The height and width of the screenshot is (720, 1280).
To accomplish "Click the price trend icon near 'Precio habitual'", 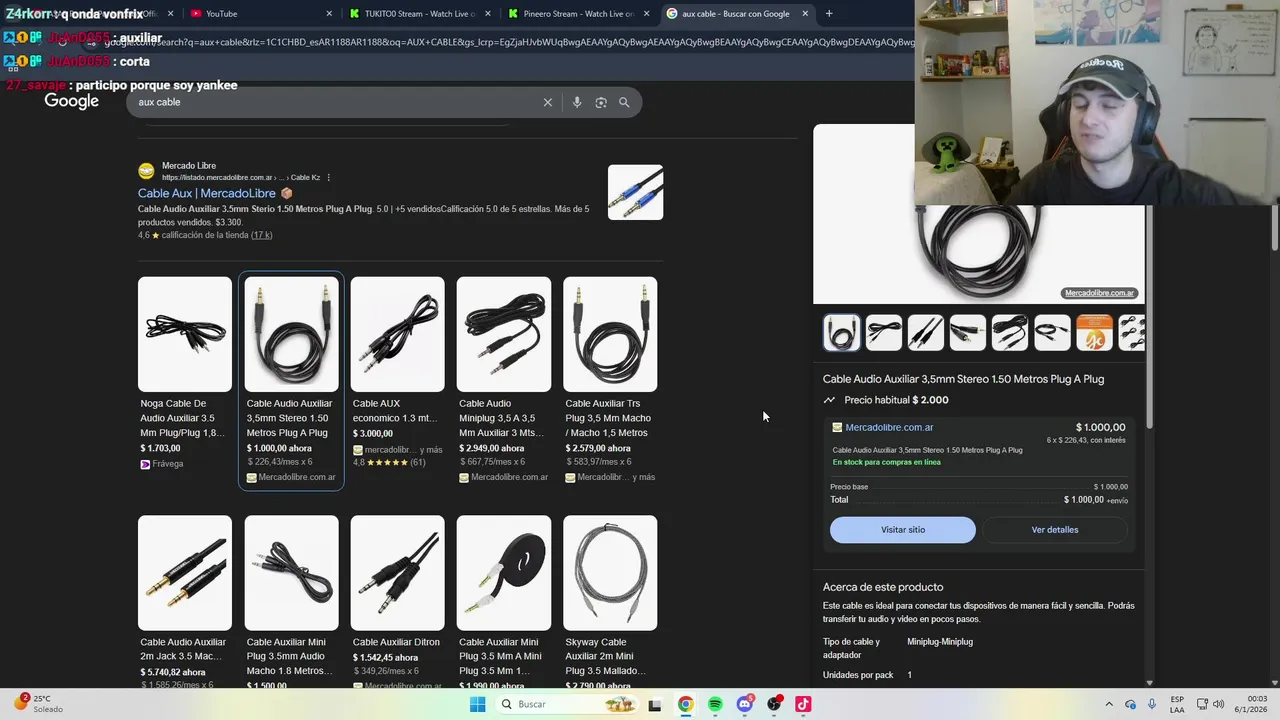I will 829,400.
